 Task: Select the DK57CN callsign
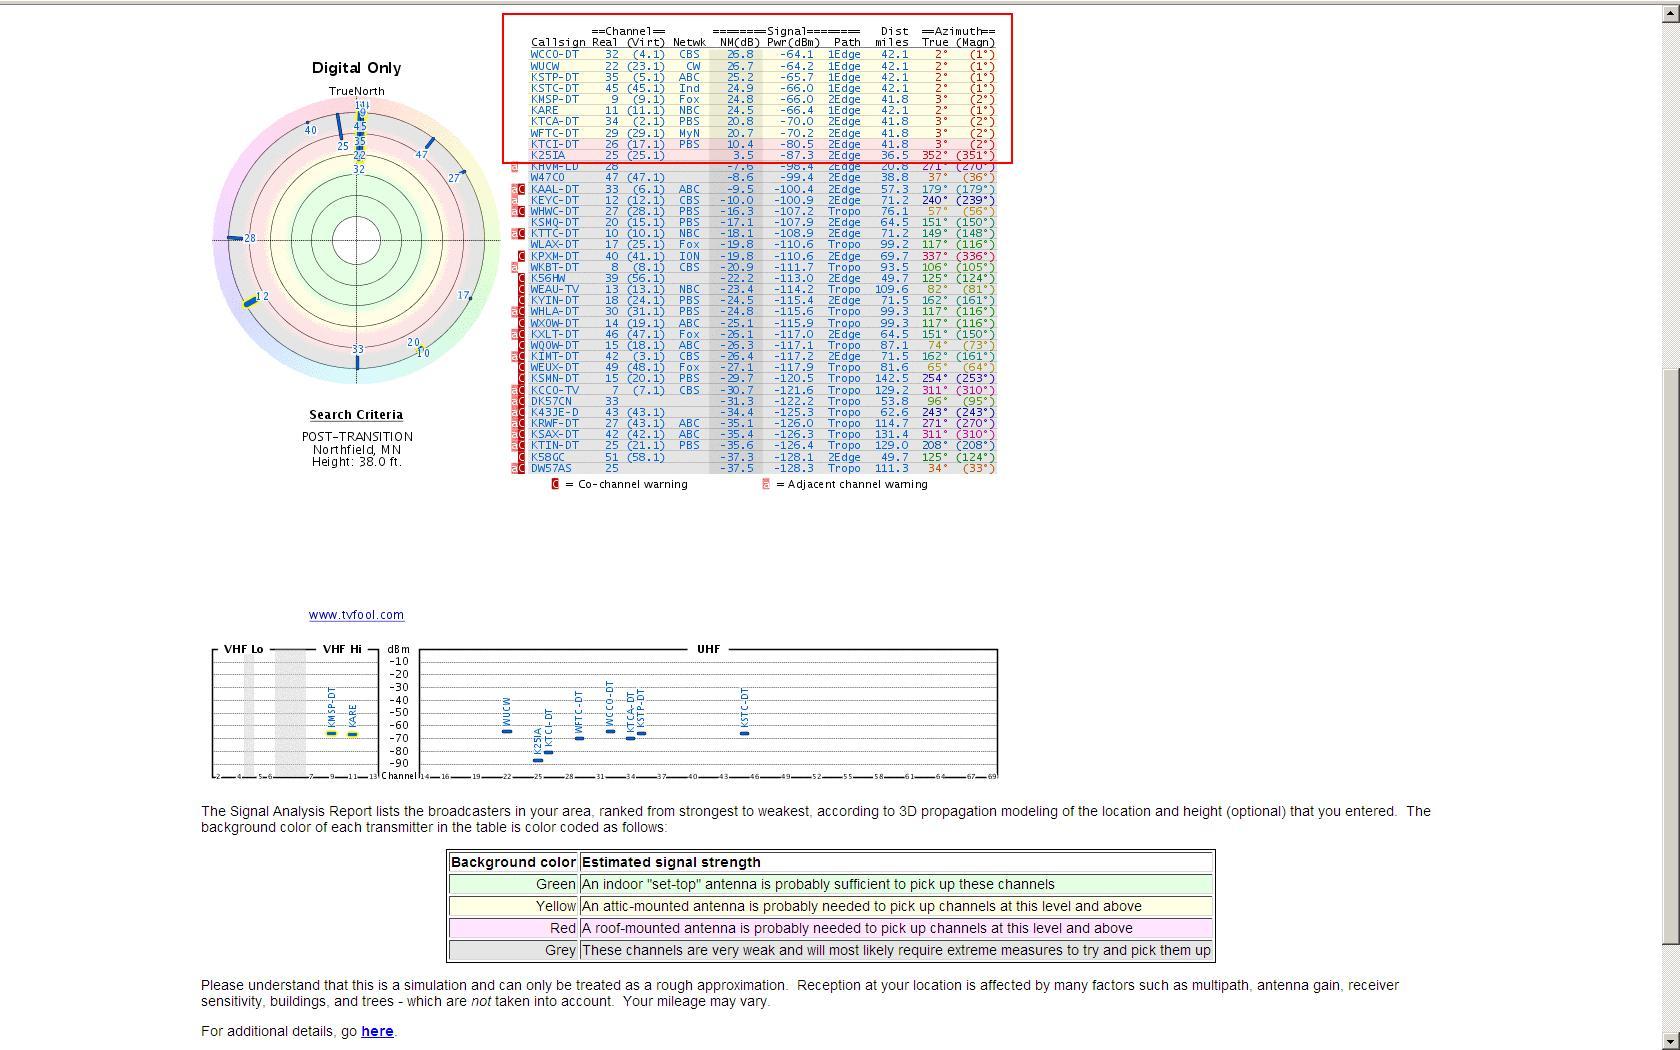tap(551, 401)
